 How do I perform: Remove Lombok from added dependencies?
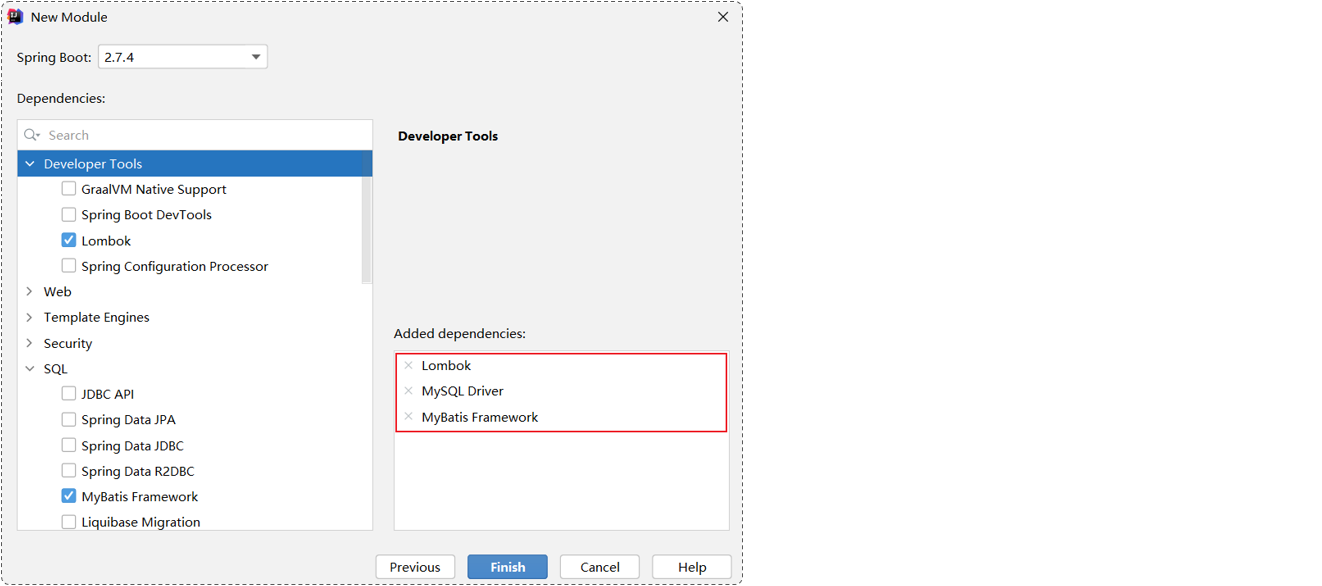pos(408,365)
